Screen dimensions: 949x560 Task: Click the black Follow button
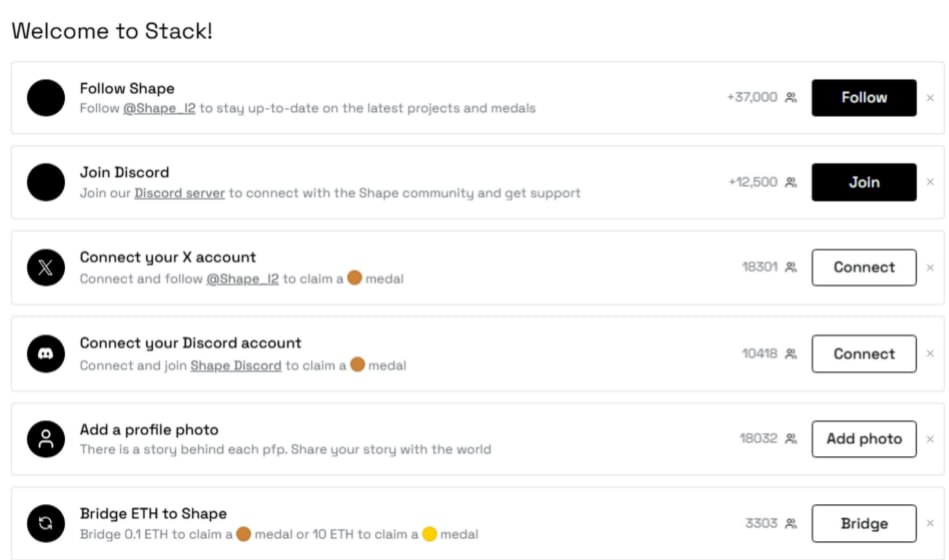coord(864,97)
